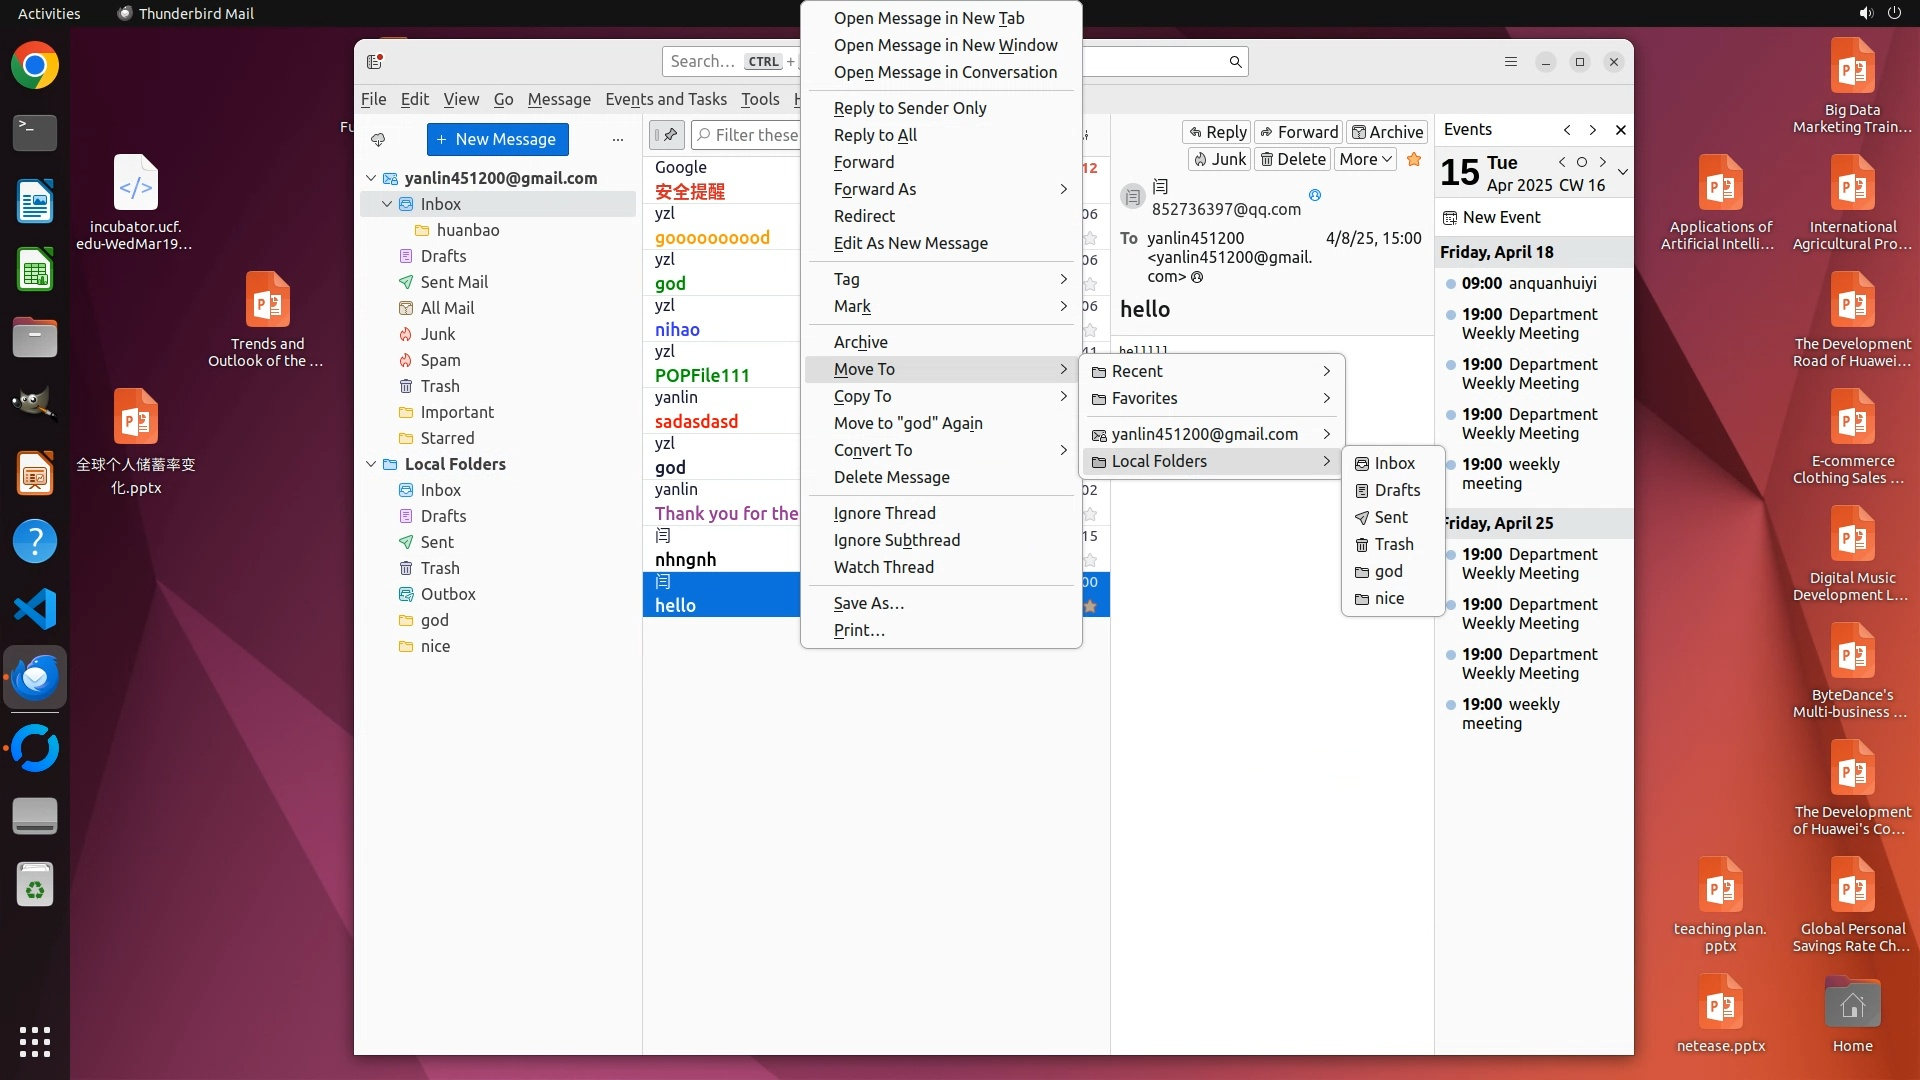Choose Delete Message from context menu
Viewport: 1920px width, 1080px height.
[x=891, y=477]
